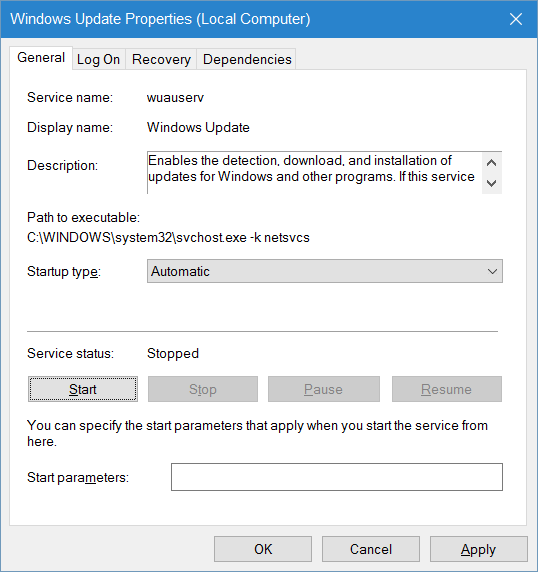The width and height of the screenshot is (538, 572).
Task: Open the Recovery tab
Action: (x=161, y=59)
